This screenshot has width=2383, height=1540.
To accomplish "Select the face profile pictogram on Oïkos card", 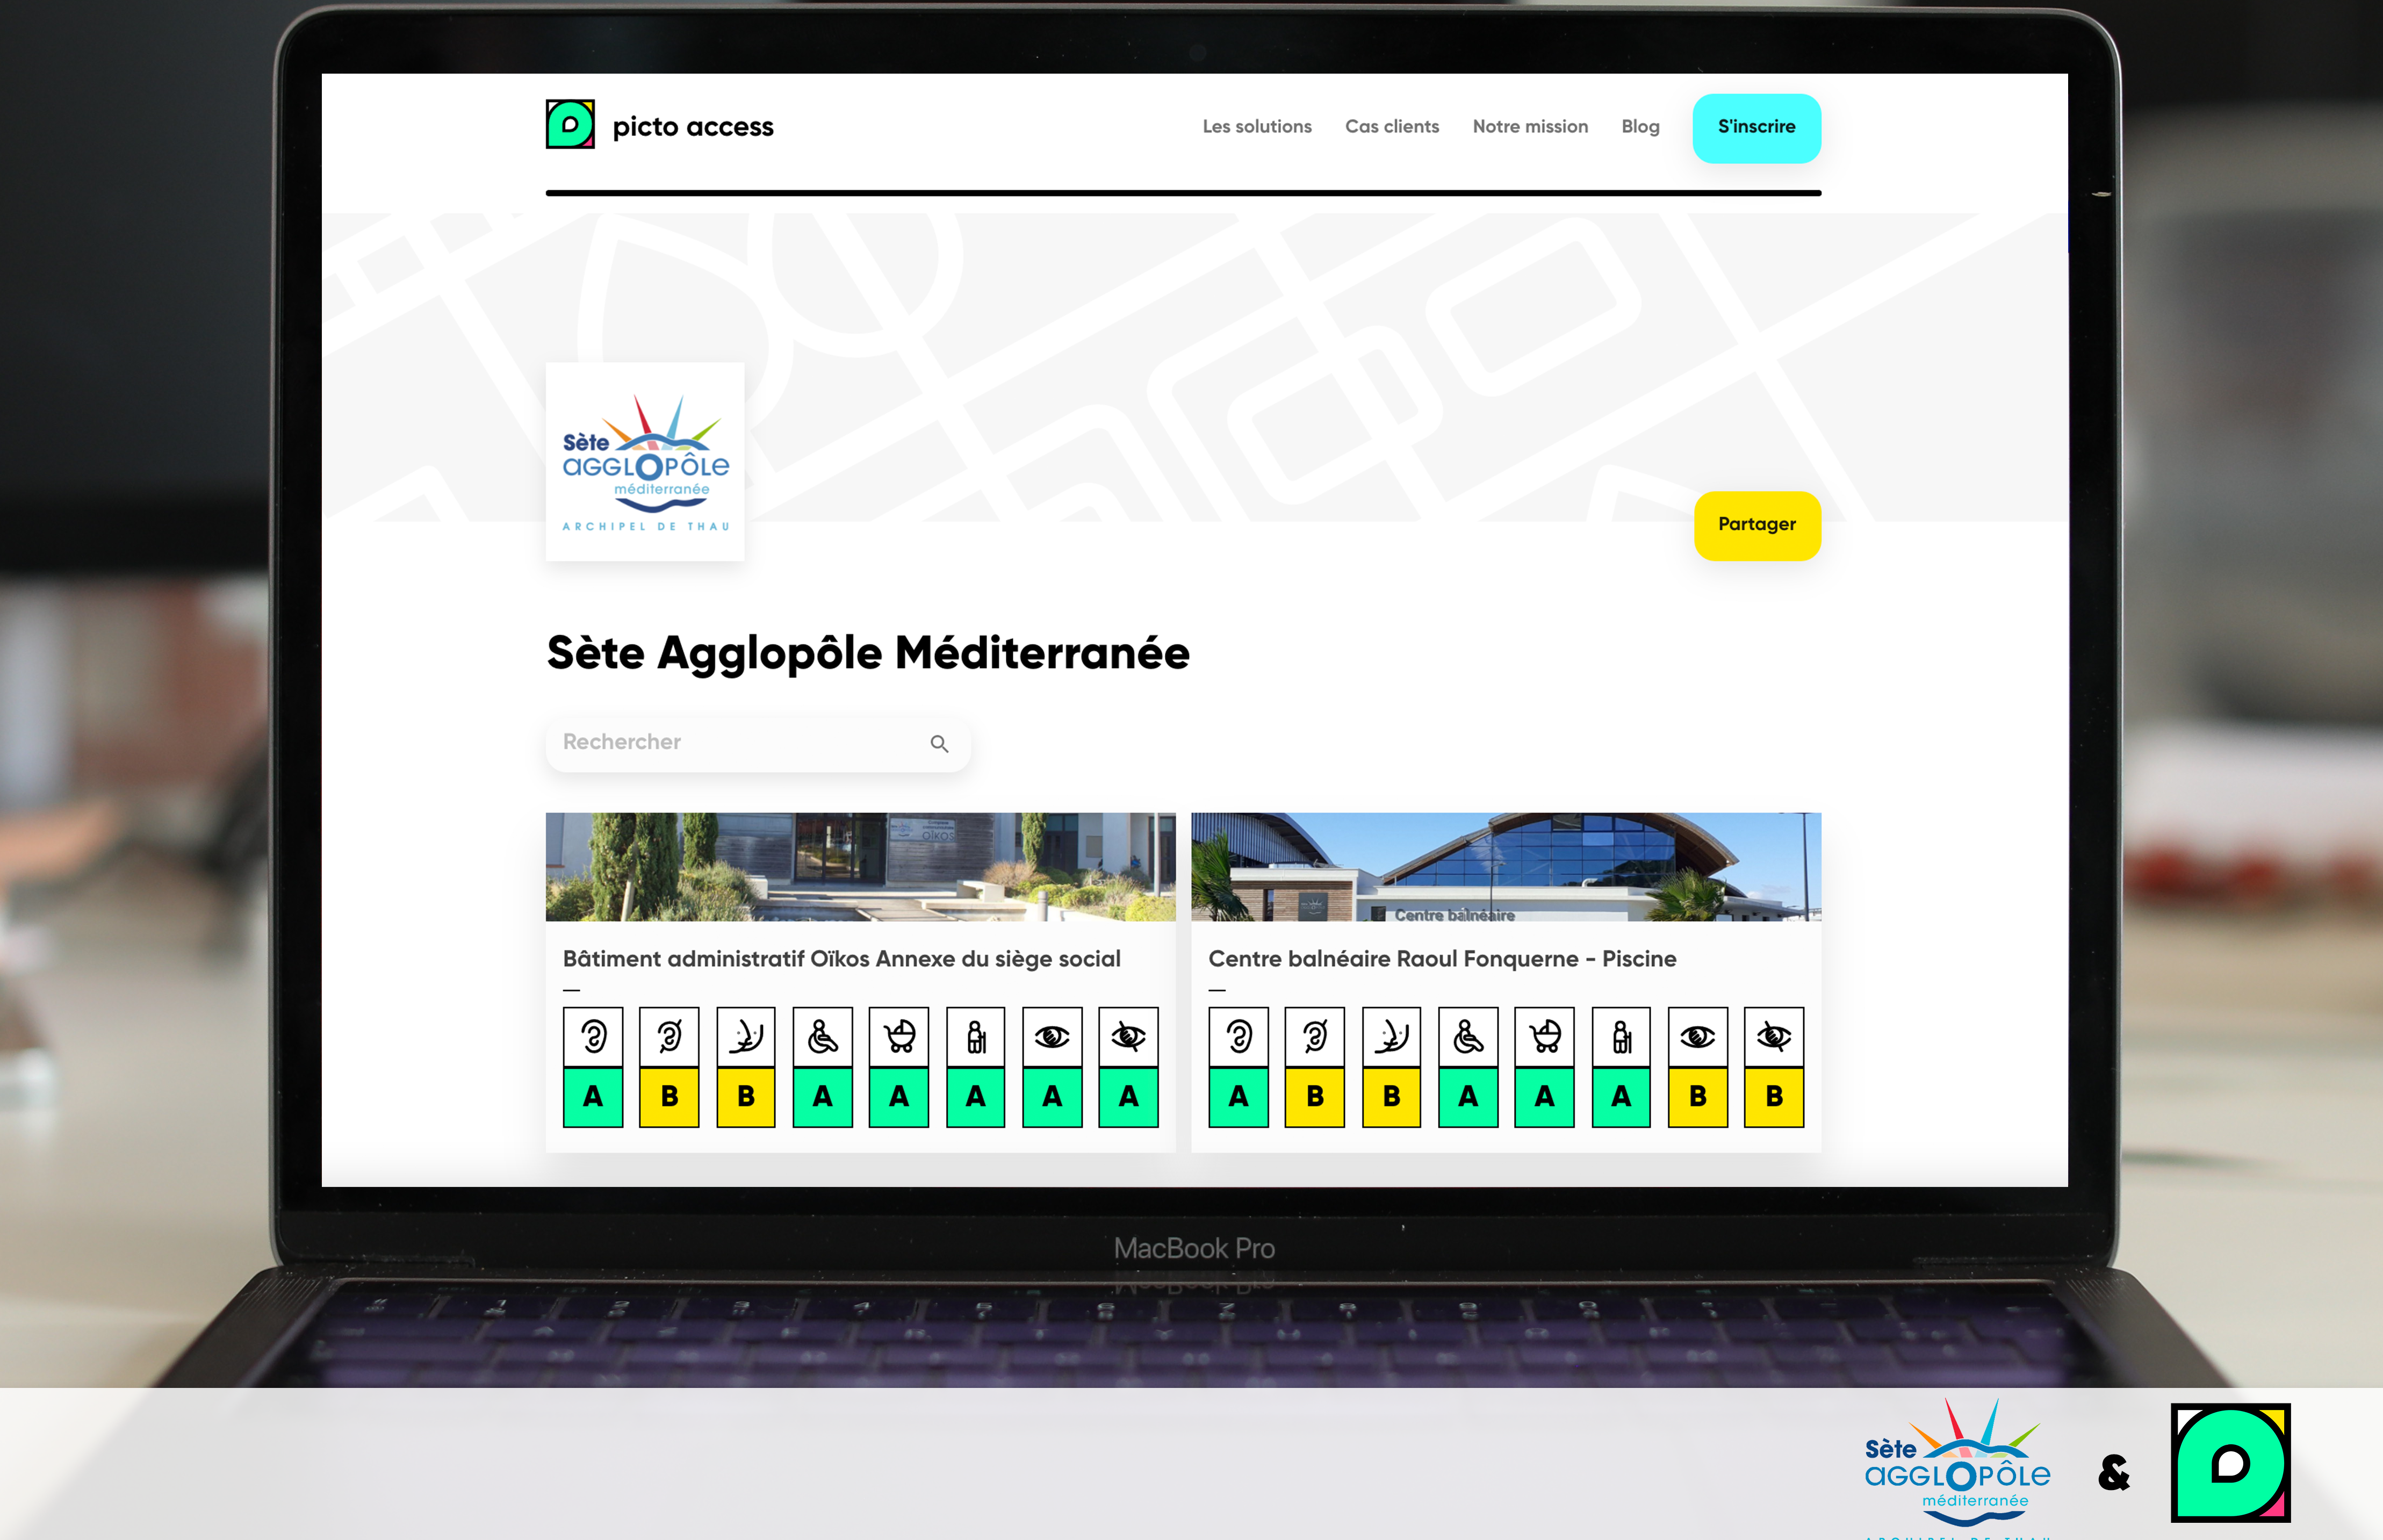I will [746, 1037].
